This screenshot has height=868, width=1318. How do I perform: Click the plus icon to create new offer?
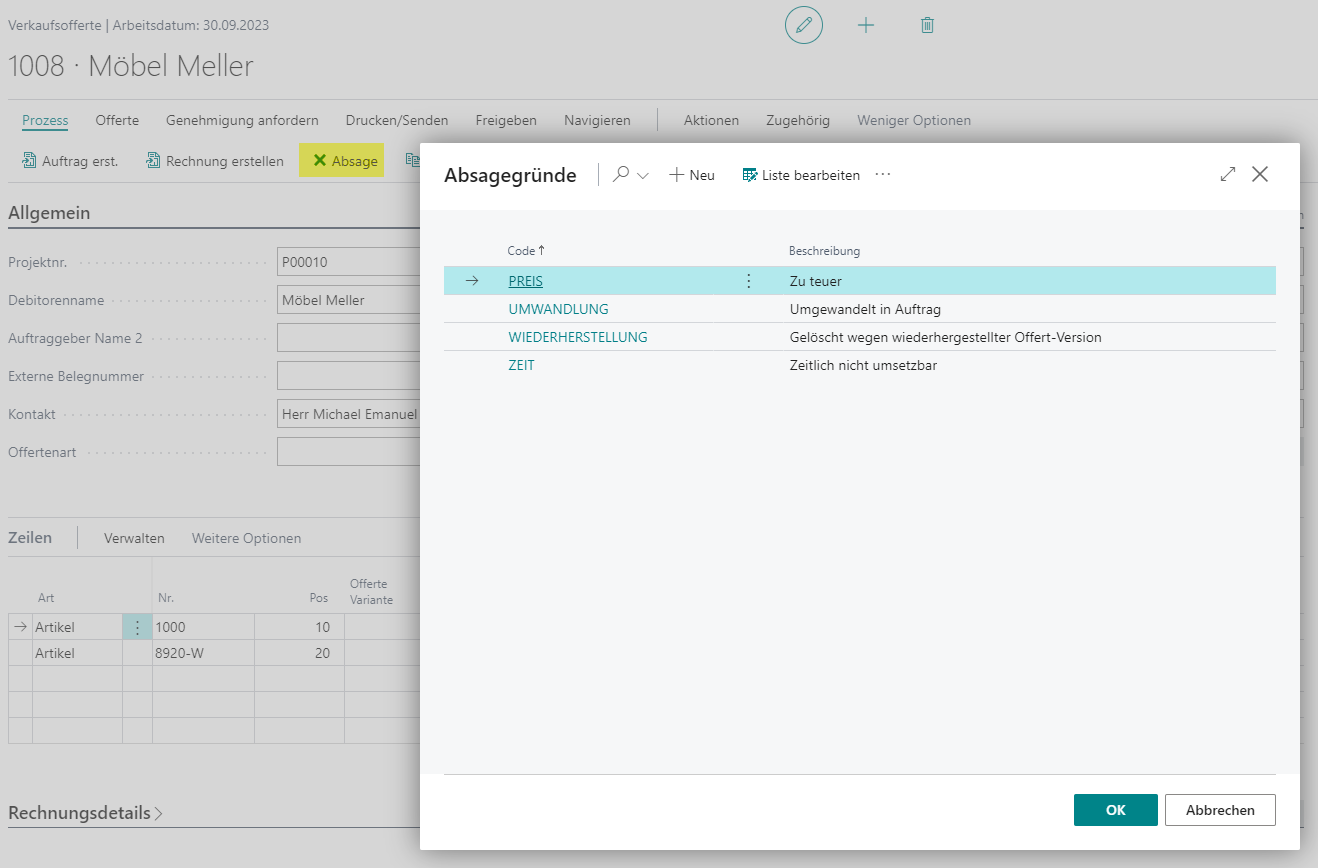click(x=866, y=25)
